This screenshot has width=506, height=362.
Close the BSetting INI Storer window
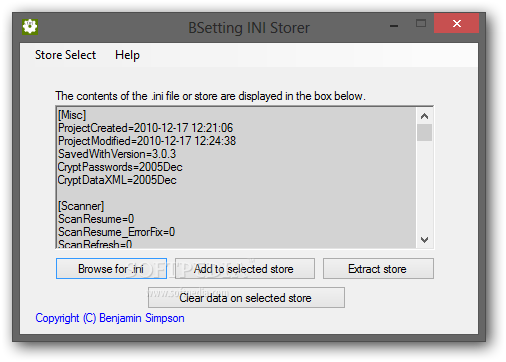click(x=456, y=23)
